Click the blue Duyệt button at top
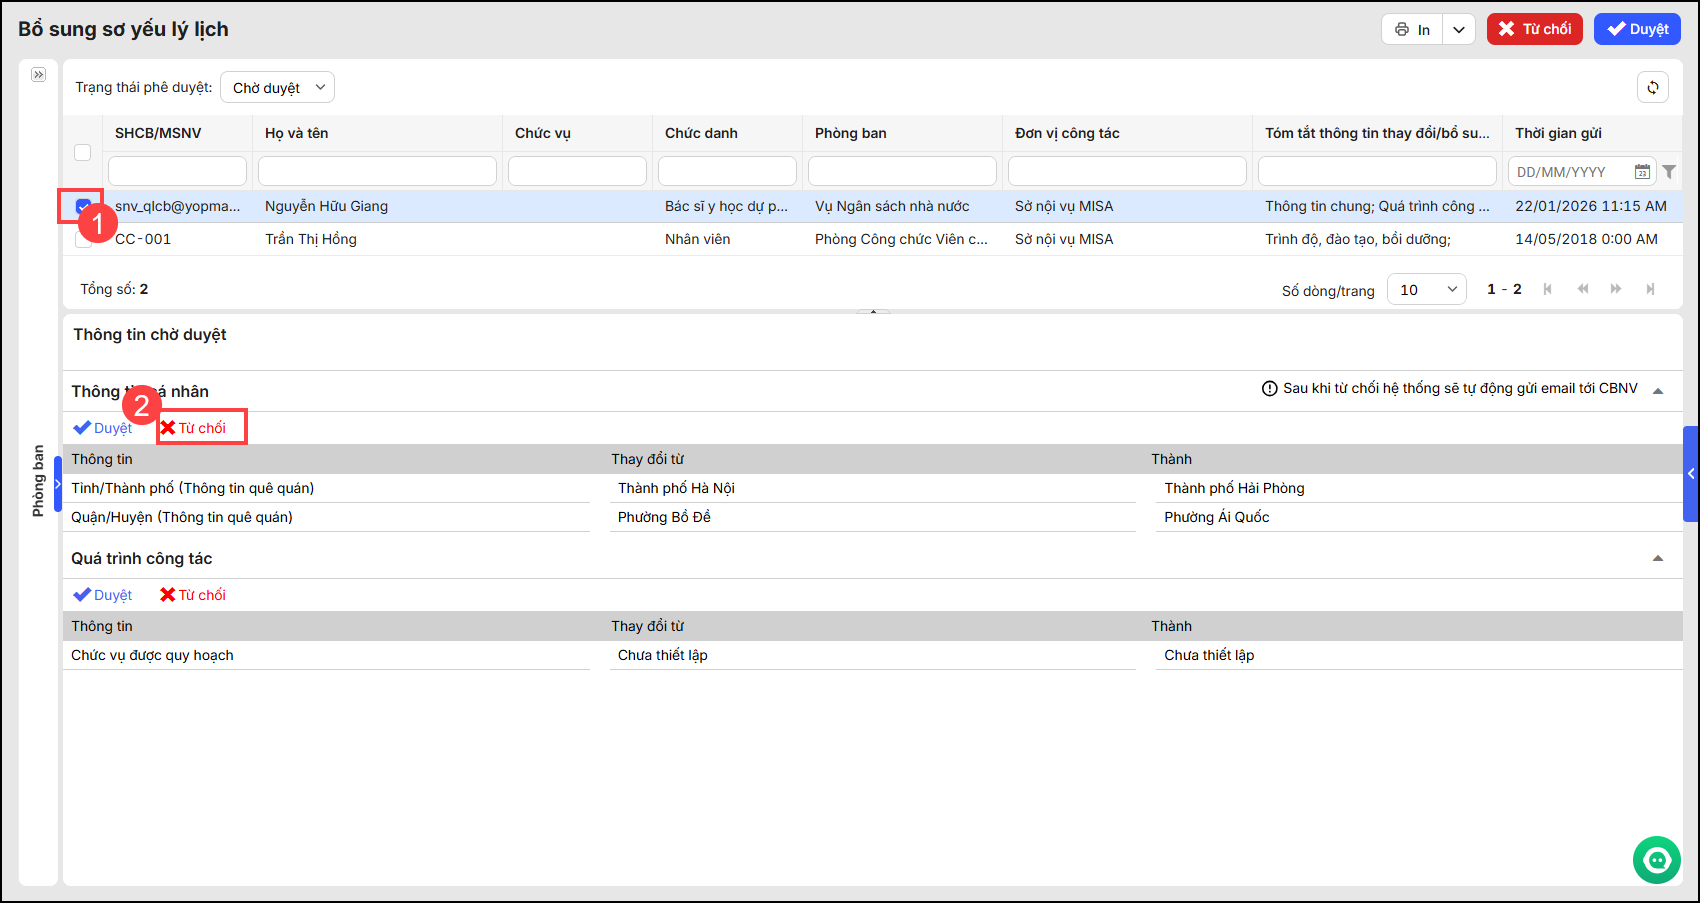This screenshot has width=1700, height=903. coord(1637,29)
